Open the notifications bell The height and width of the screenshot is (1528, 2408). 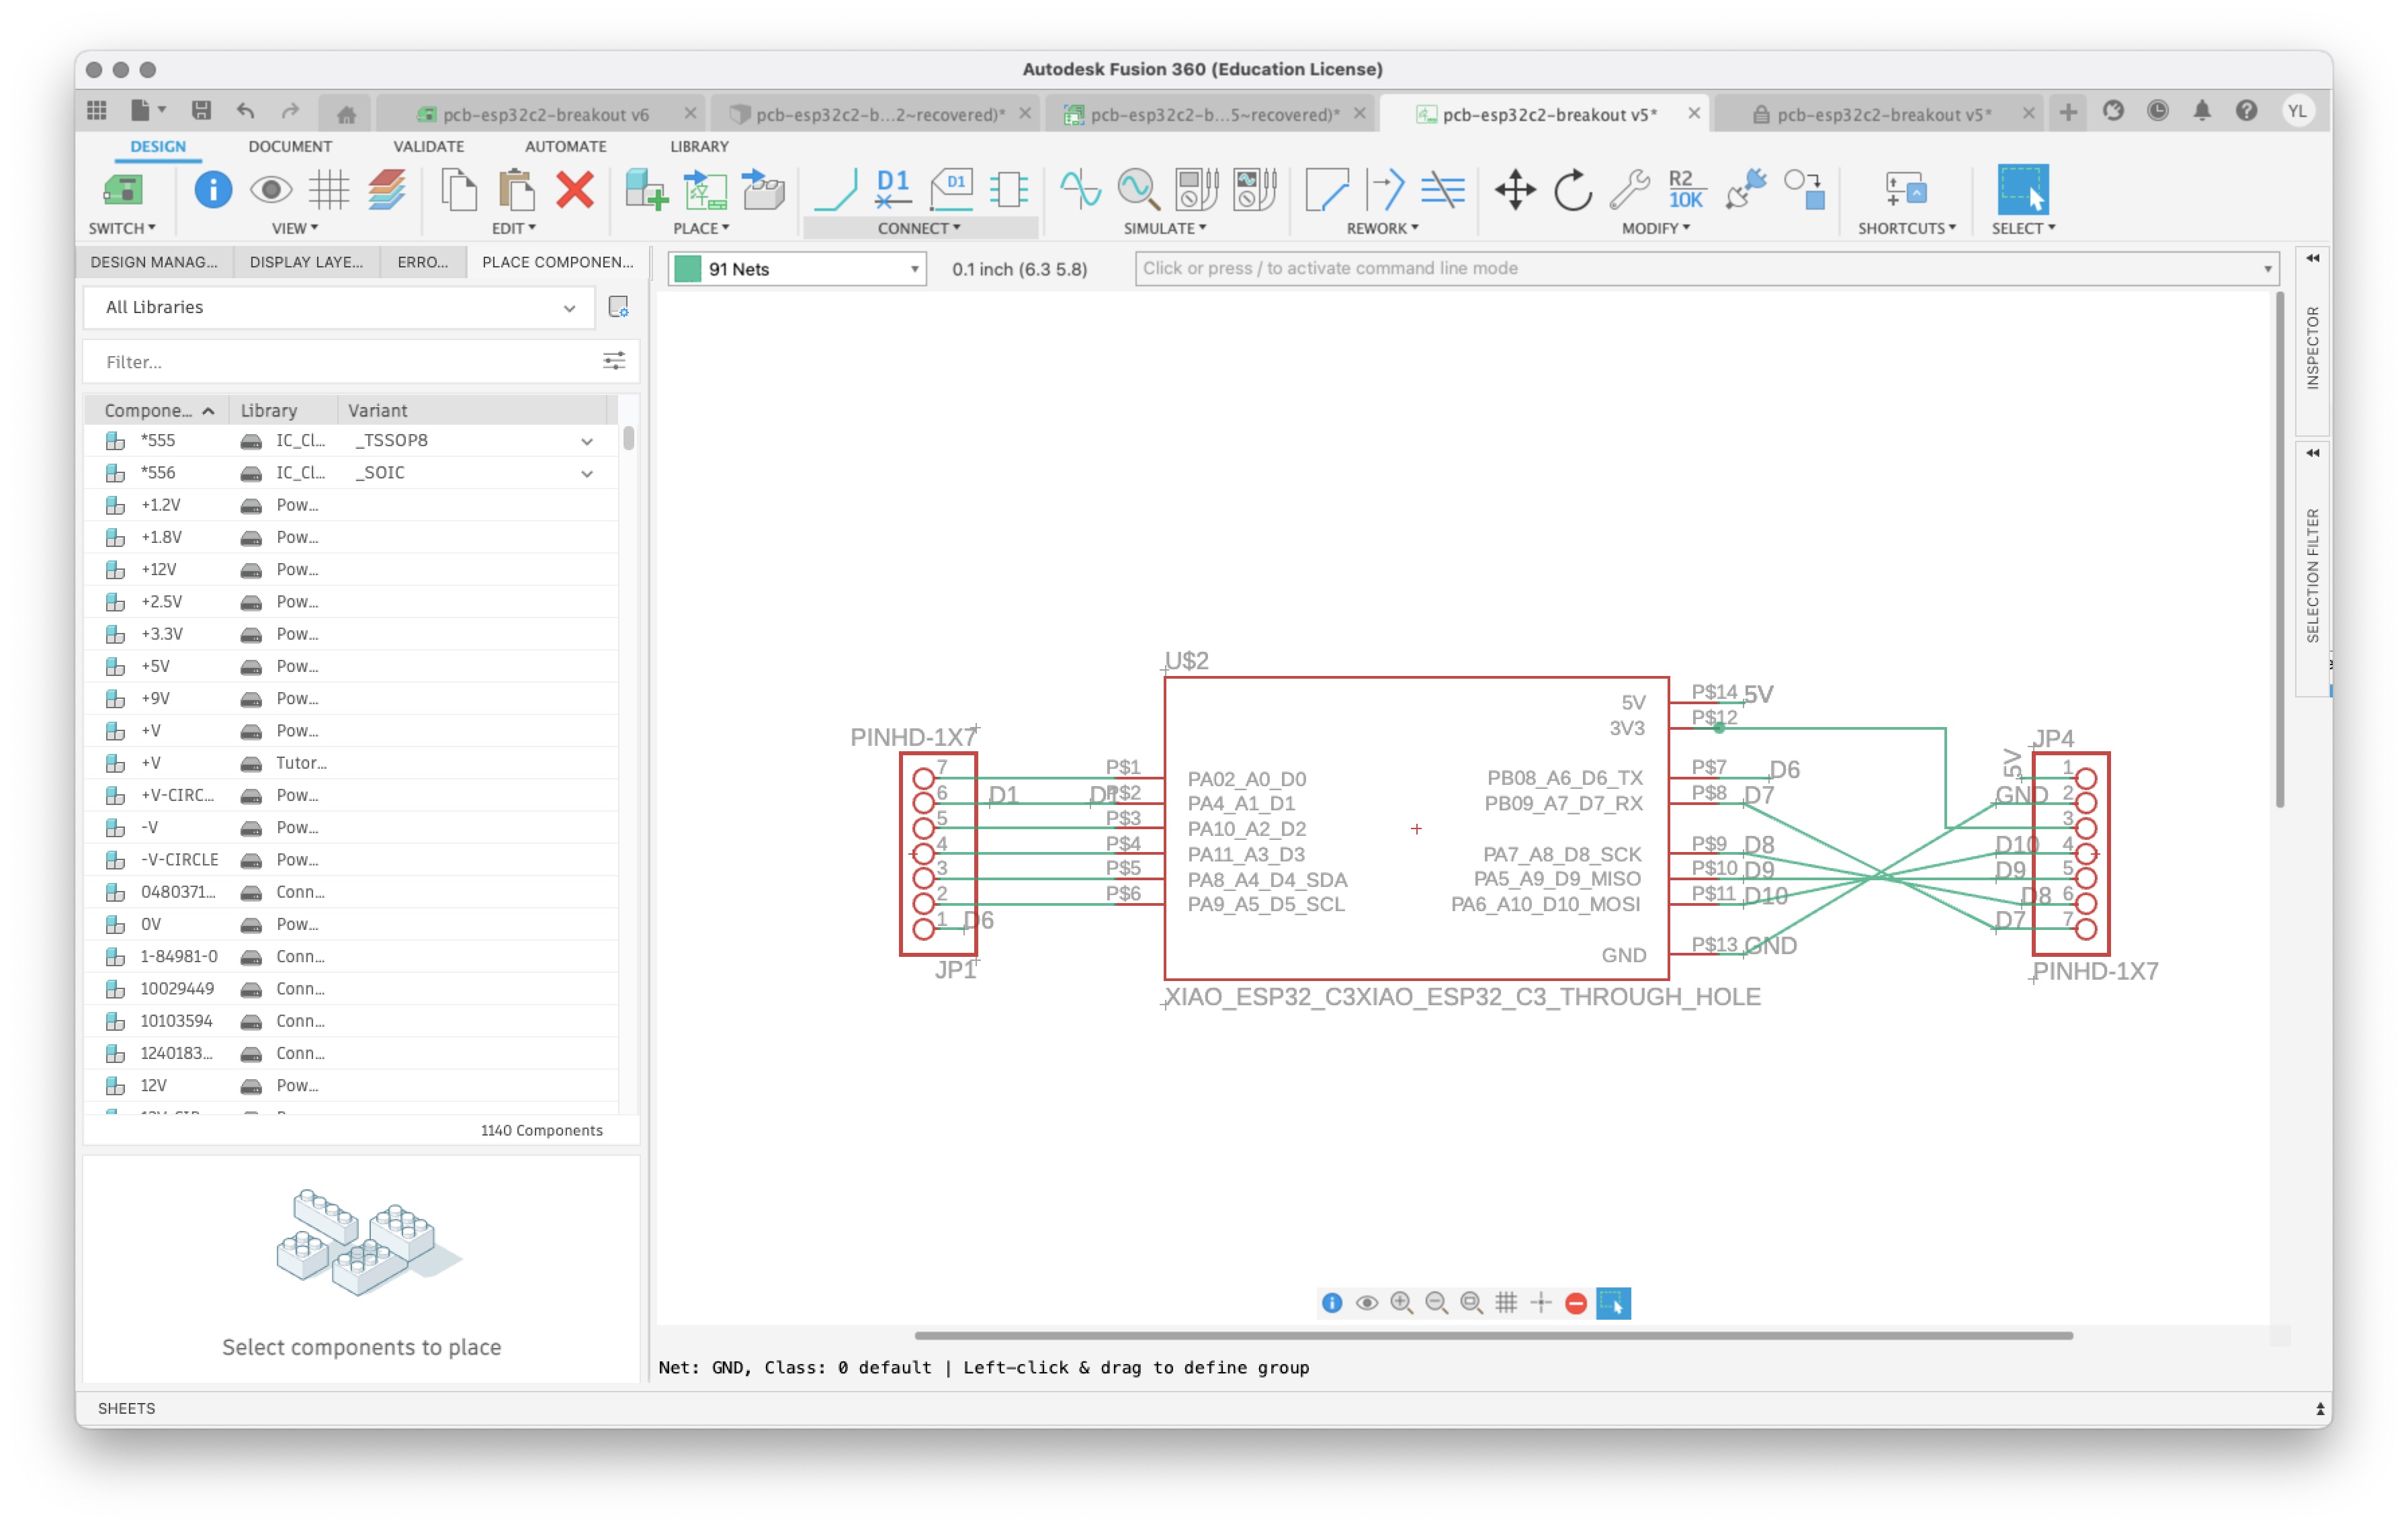[x=2201, y=111]
